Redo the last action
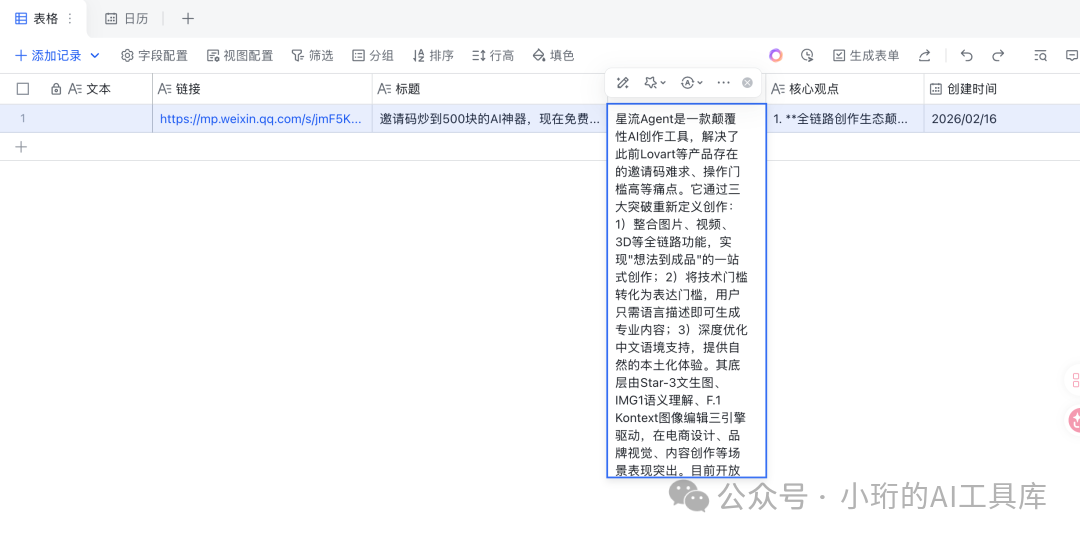The image size is (1080, 539). [998, 56]
